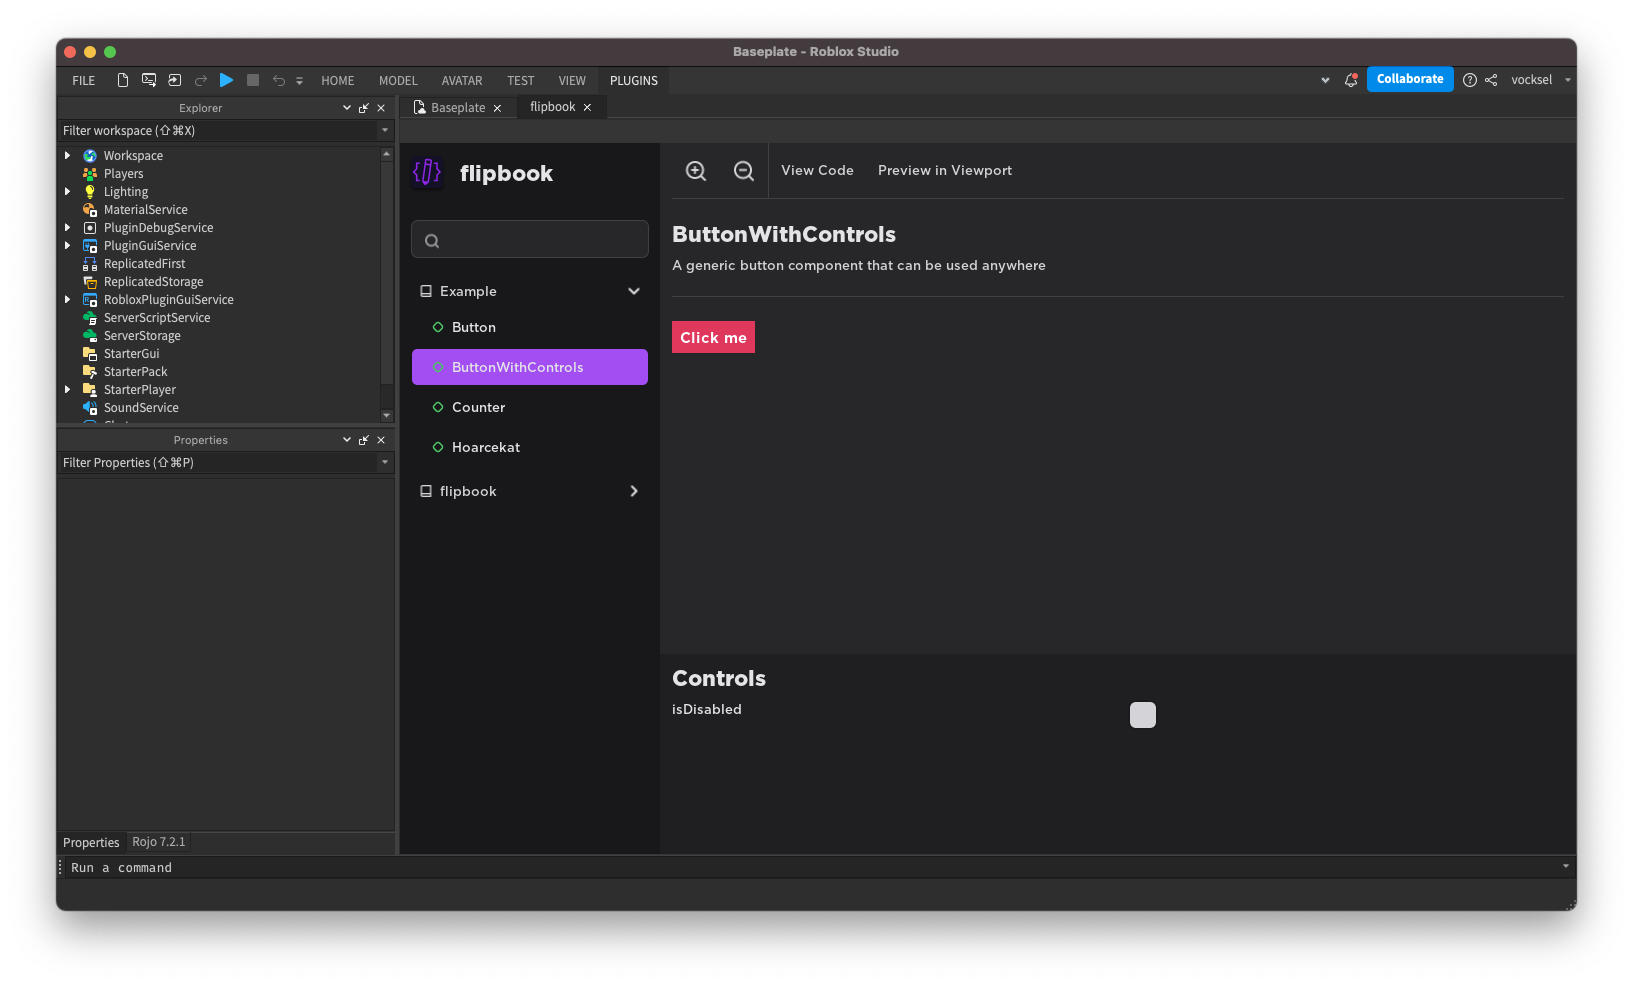The height and width of the screenshot is (985, 1633).
Task: Collapse the Example storybook
Action: tap(634, 291)
